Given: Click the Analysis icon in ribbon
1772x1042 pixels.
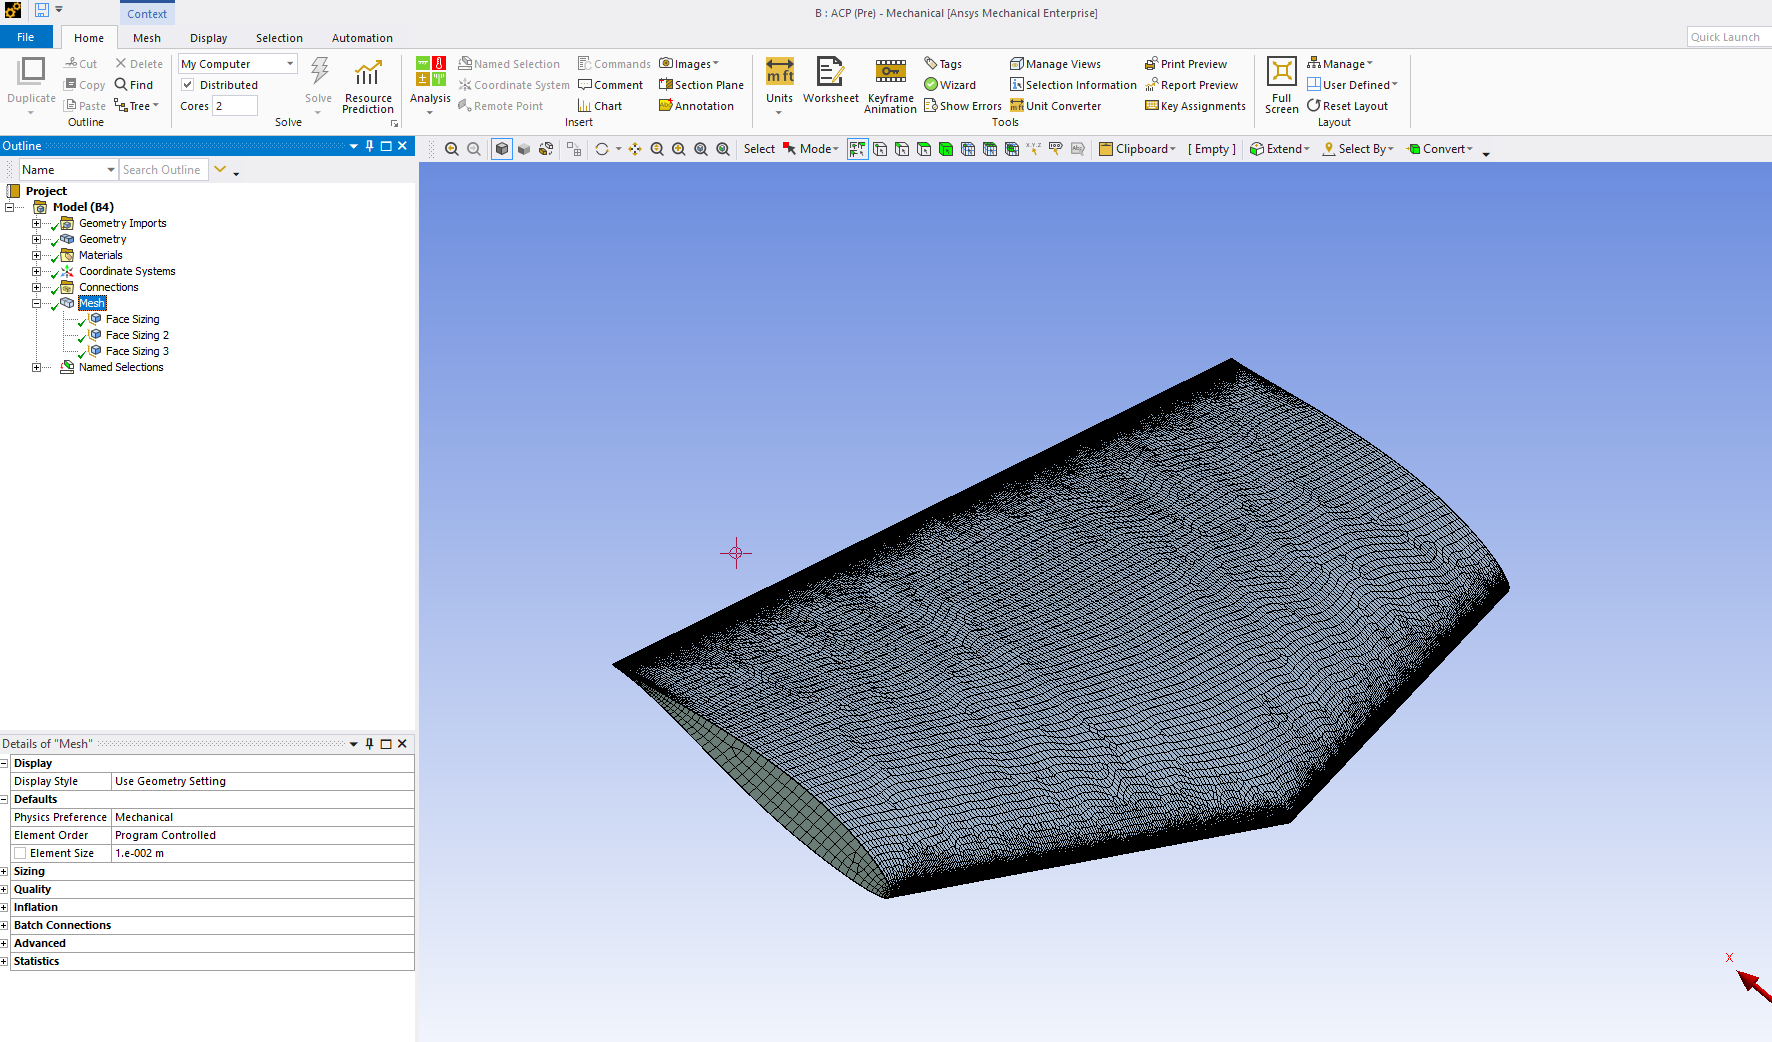Looking at the screenshot, I should [430, 72].
